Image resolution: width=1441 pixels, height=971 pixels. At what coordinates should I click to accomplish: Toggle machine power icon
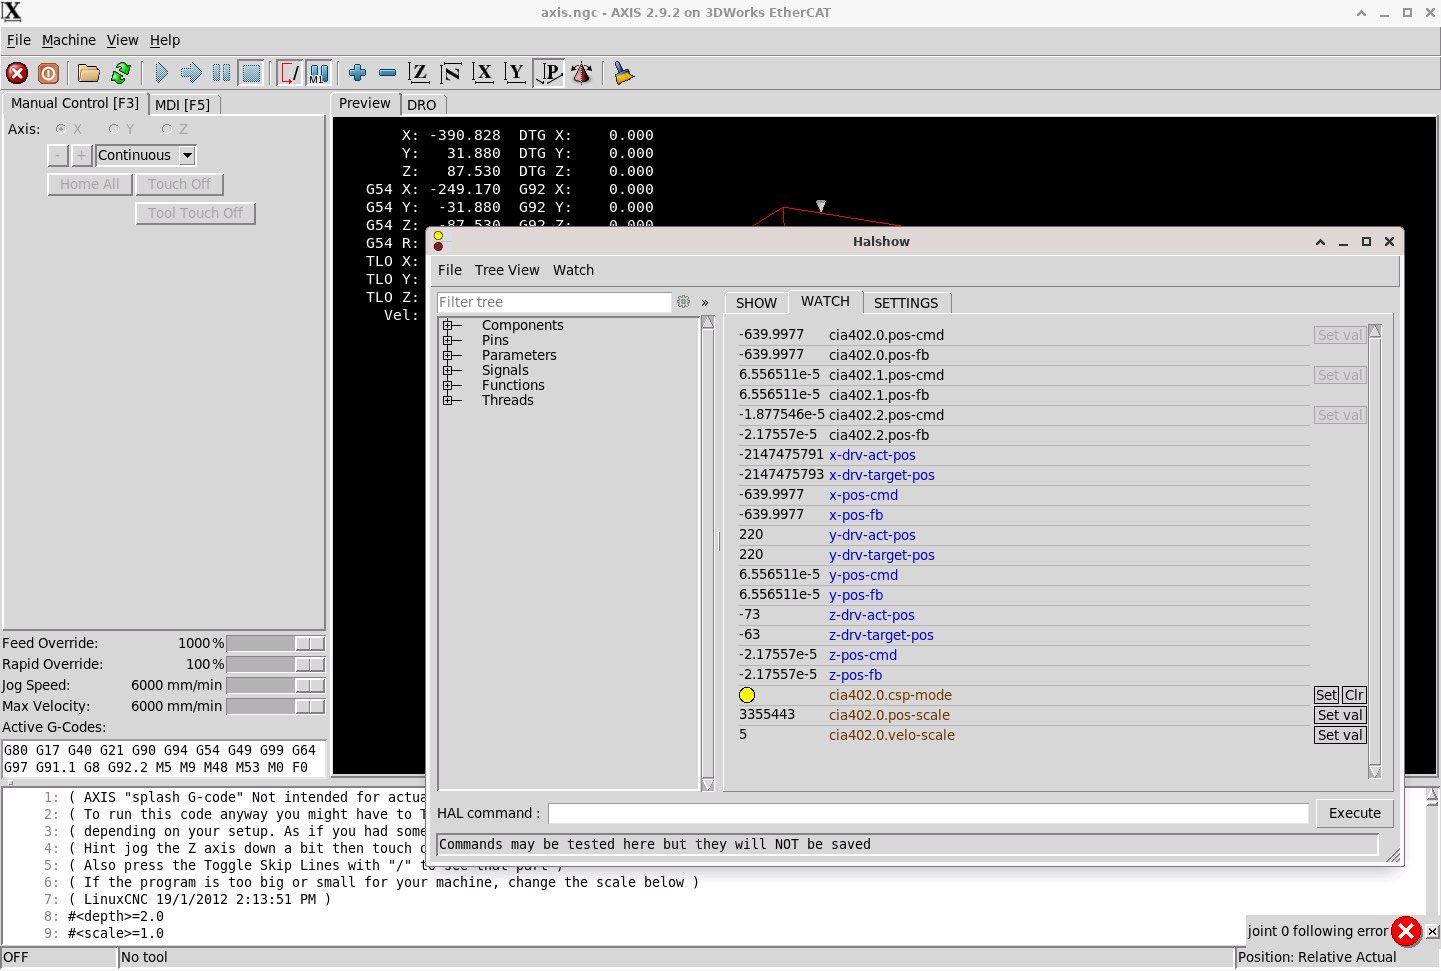pyautogui.click(x=48, y=73)
